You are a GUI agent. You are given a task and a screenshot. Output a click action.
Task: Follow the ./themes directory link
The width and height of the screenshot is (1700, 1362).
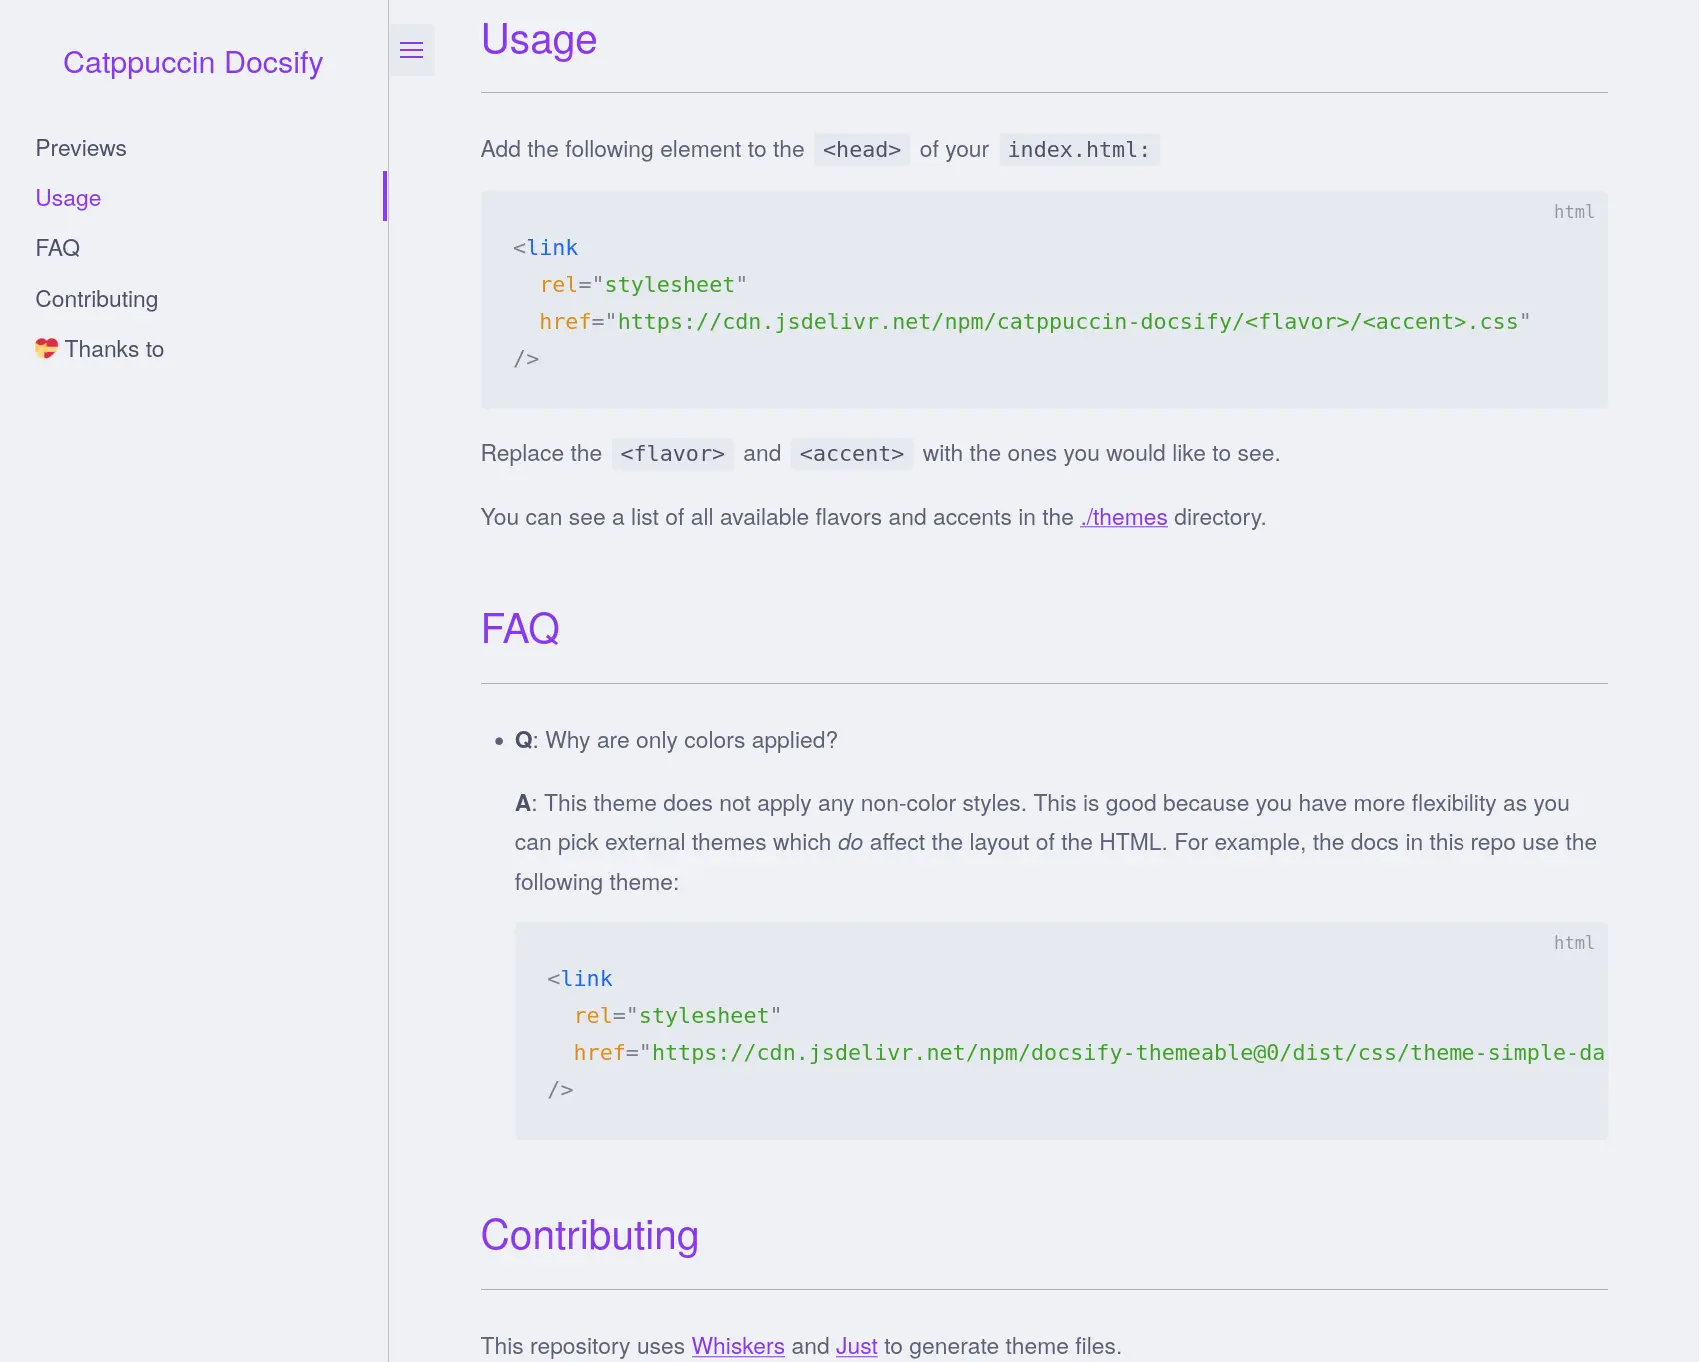click(x=1123, y=517)
